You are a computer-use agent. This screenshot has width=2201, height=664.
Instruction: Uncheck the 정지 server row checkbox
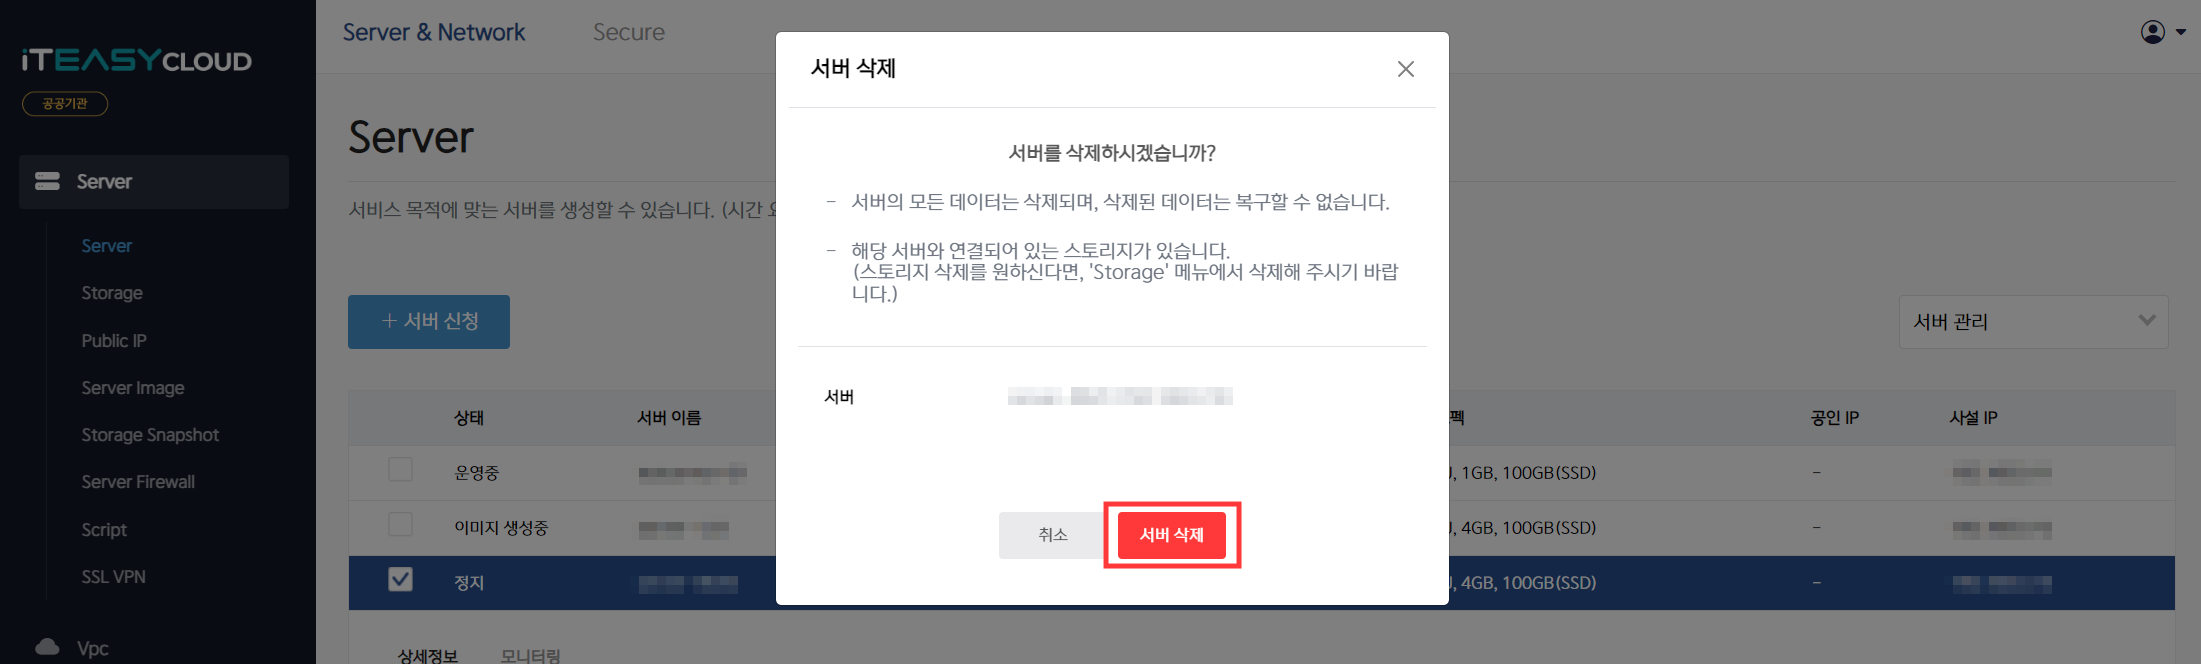[x=400, y=579]
